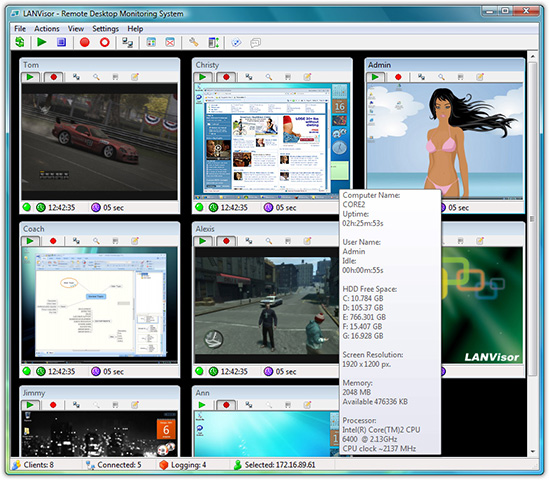Select Tom's race car screen thumbnail
Image resolution: width=549 pixels, height=480 pixels.
coord(99,141)
